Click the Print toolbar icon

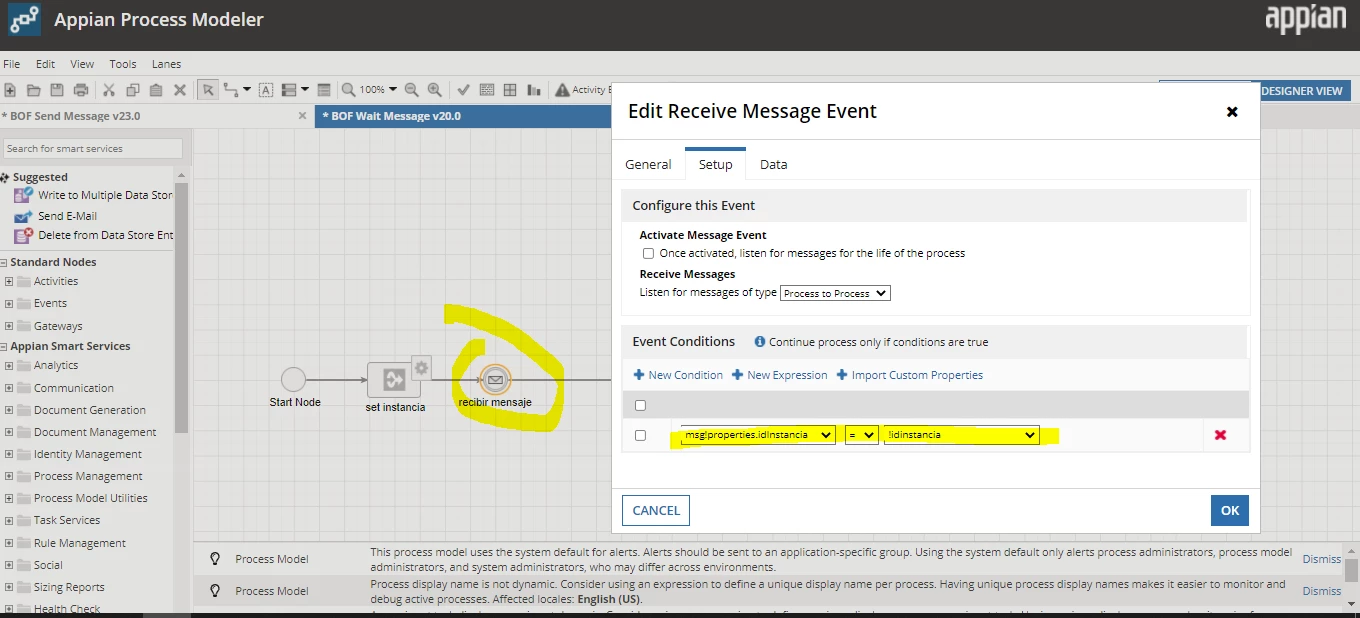point(81,90)
